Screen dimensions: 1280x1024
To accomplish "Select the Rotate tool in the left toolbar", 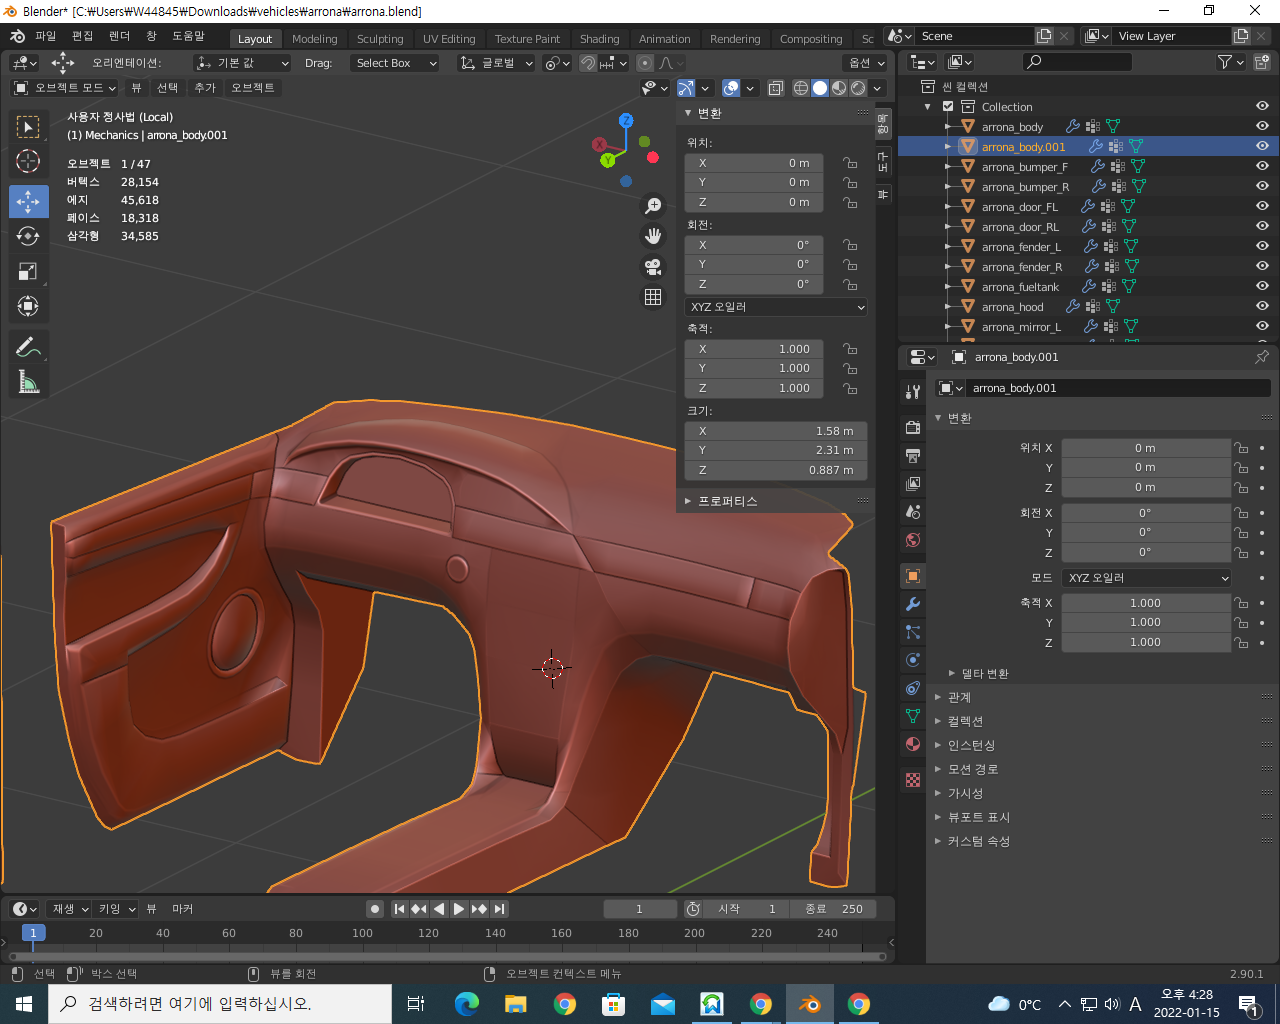I will [x=28, y=236].
